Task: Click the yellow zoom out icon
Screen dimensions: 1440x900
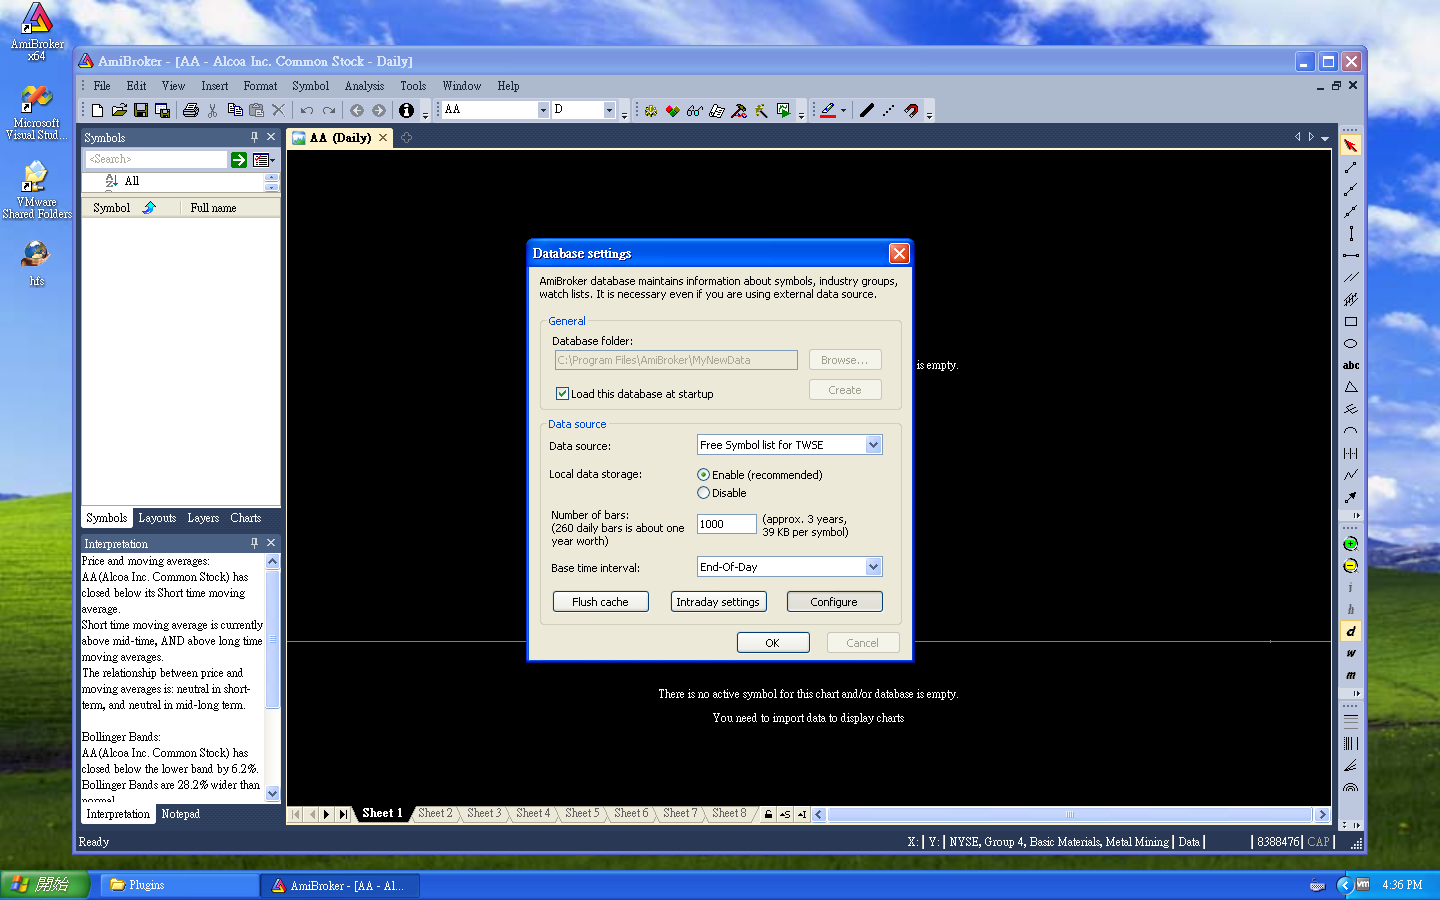Action: [x=1351, y=566]
